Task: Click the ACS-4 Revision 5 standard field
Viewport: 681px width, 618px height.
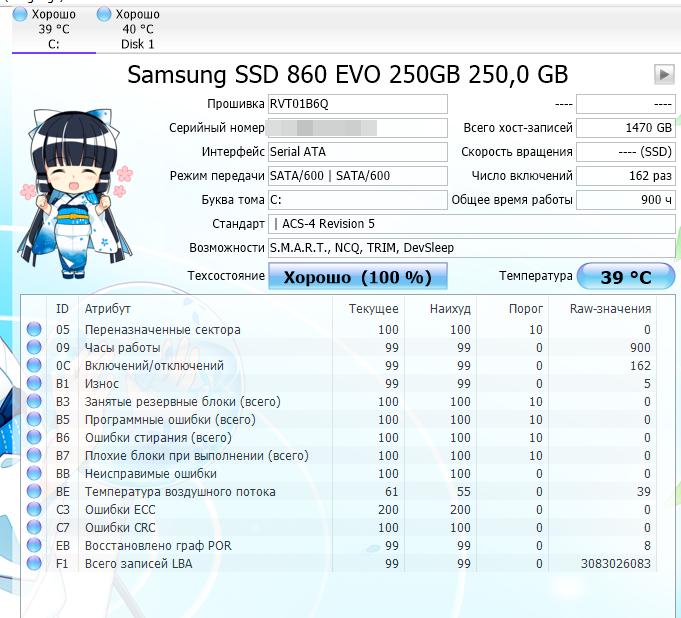Action: click(471, 224)
